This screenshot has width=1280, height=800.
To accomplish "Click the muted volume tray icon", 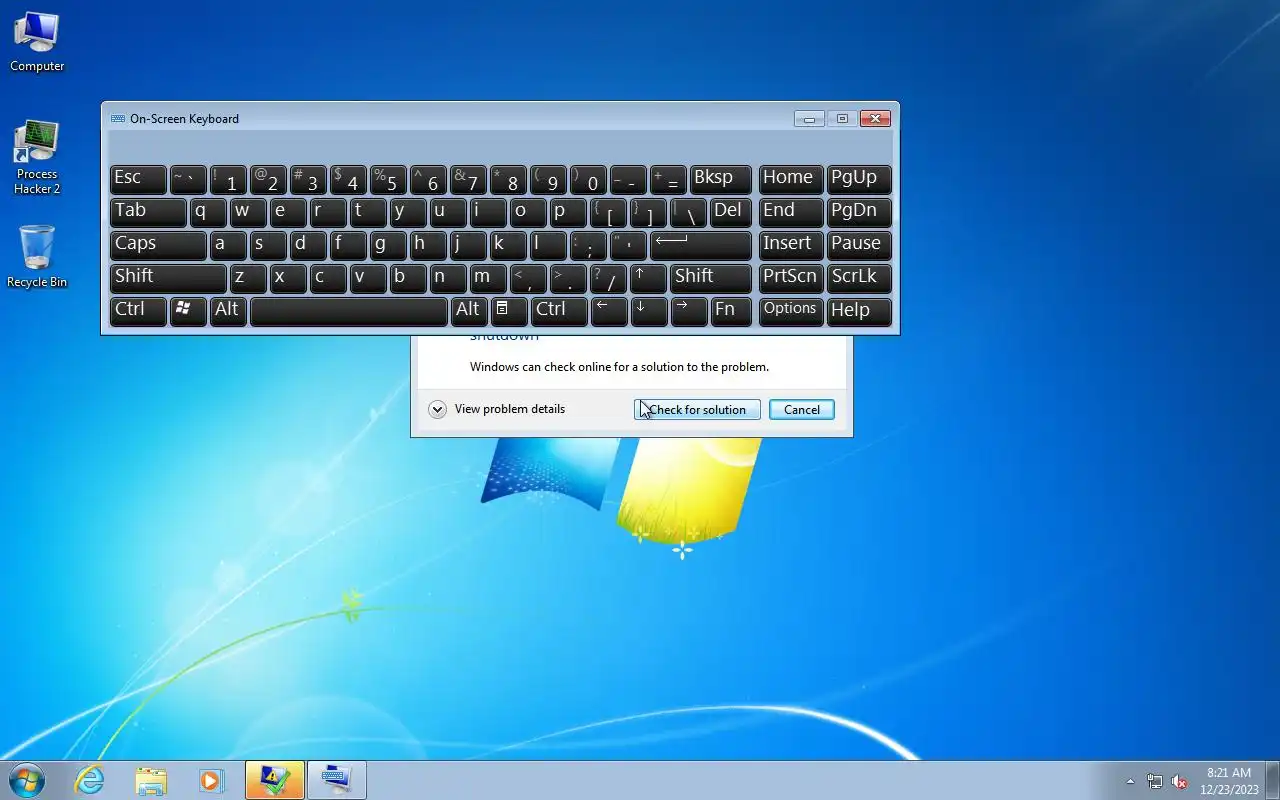I will [1179, 781].
